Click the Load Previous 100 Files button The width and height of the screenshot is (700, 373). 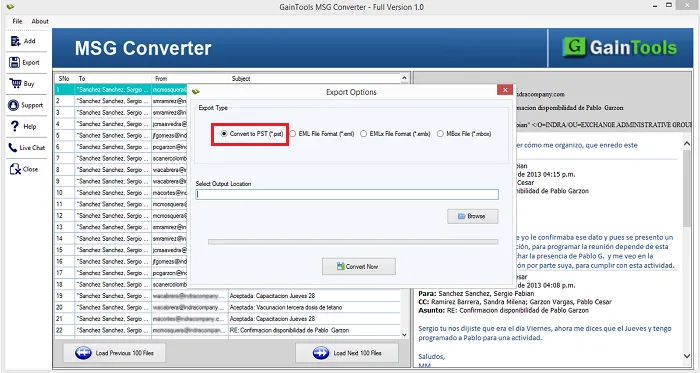pos(114,353)
